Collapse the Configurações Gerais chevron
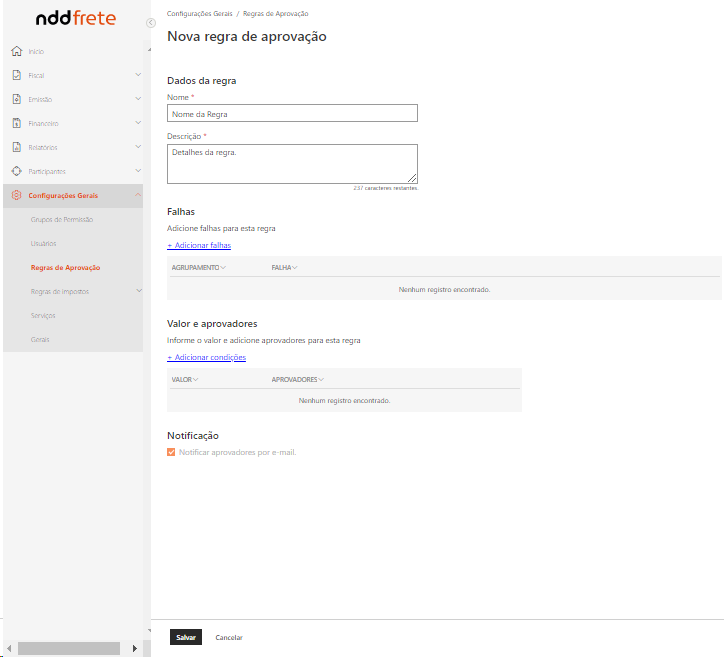The width and height of the screenshot is (724, 657). pos(138,195)
